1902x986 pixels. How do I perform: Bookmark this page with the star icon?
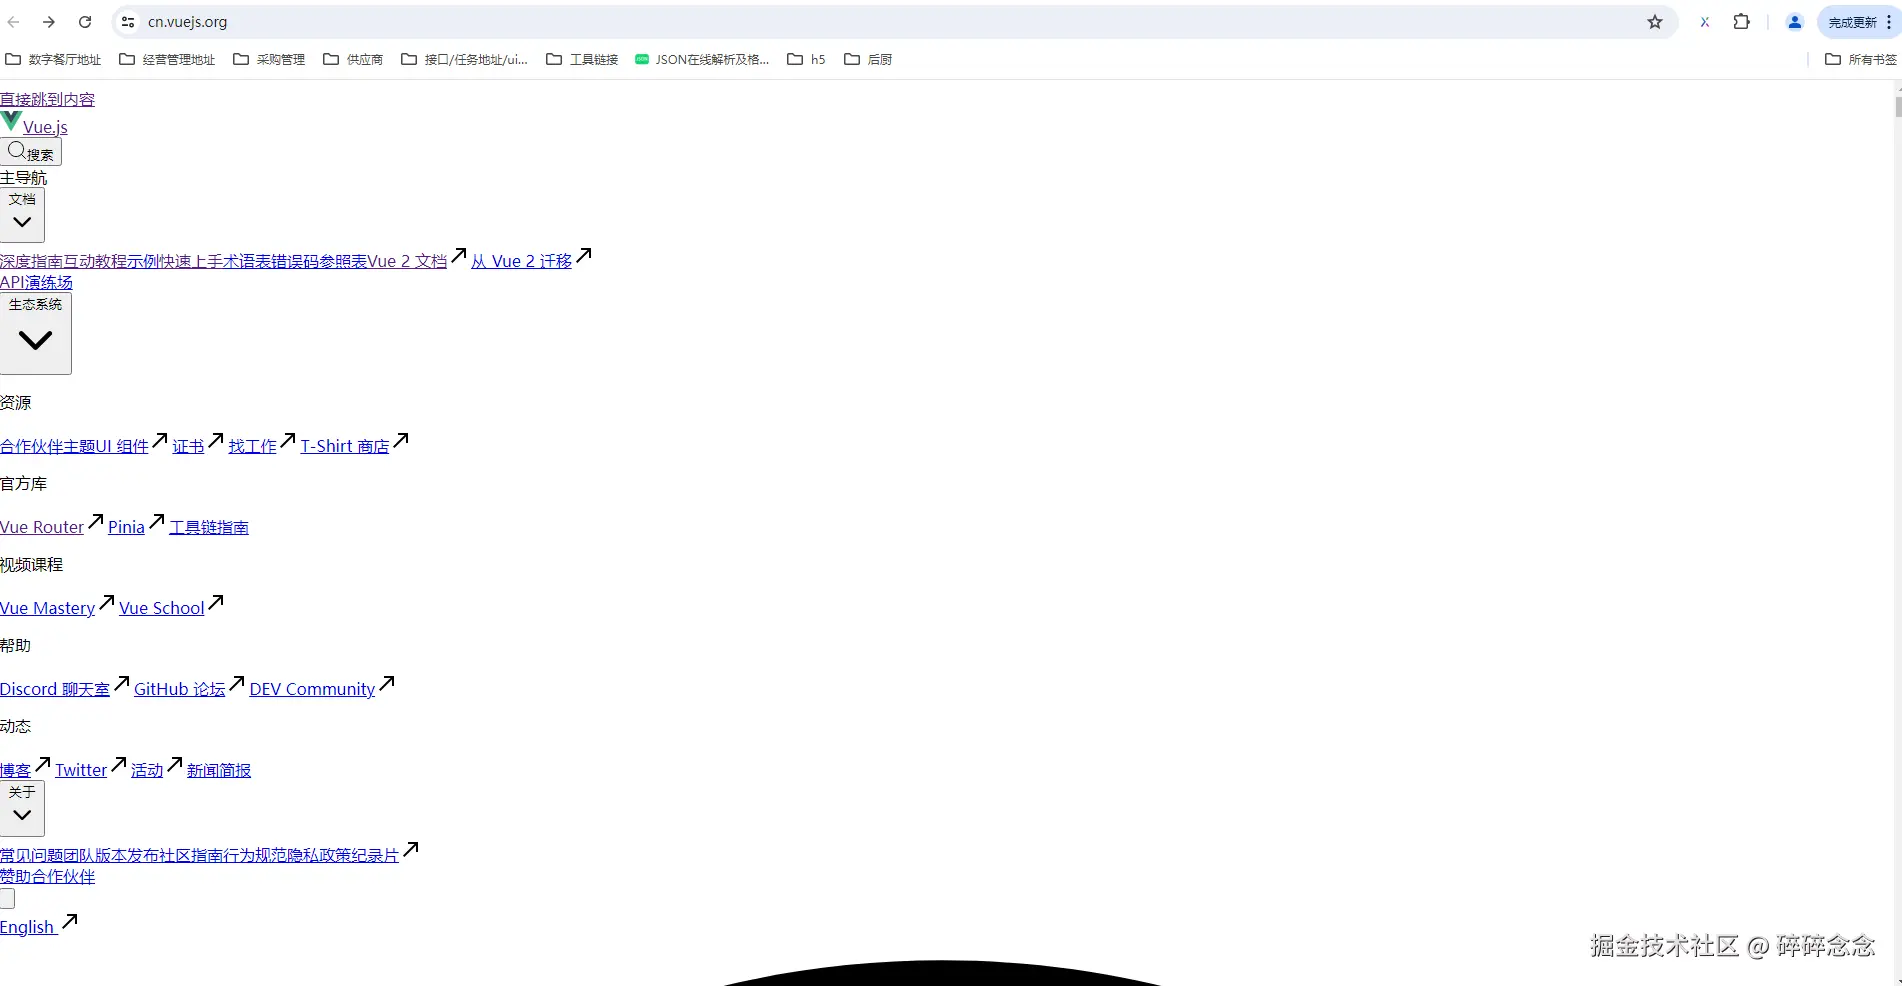1655,22
